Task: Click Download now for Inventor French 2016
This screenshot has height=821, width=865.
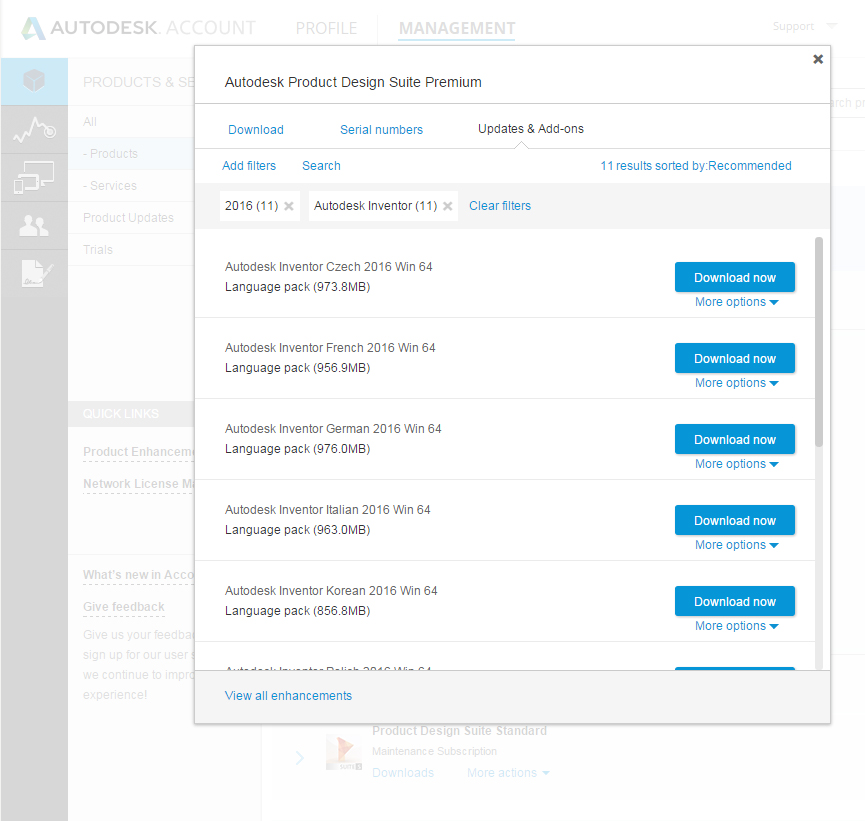Action: click(x=735, y=358)
